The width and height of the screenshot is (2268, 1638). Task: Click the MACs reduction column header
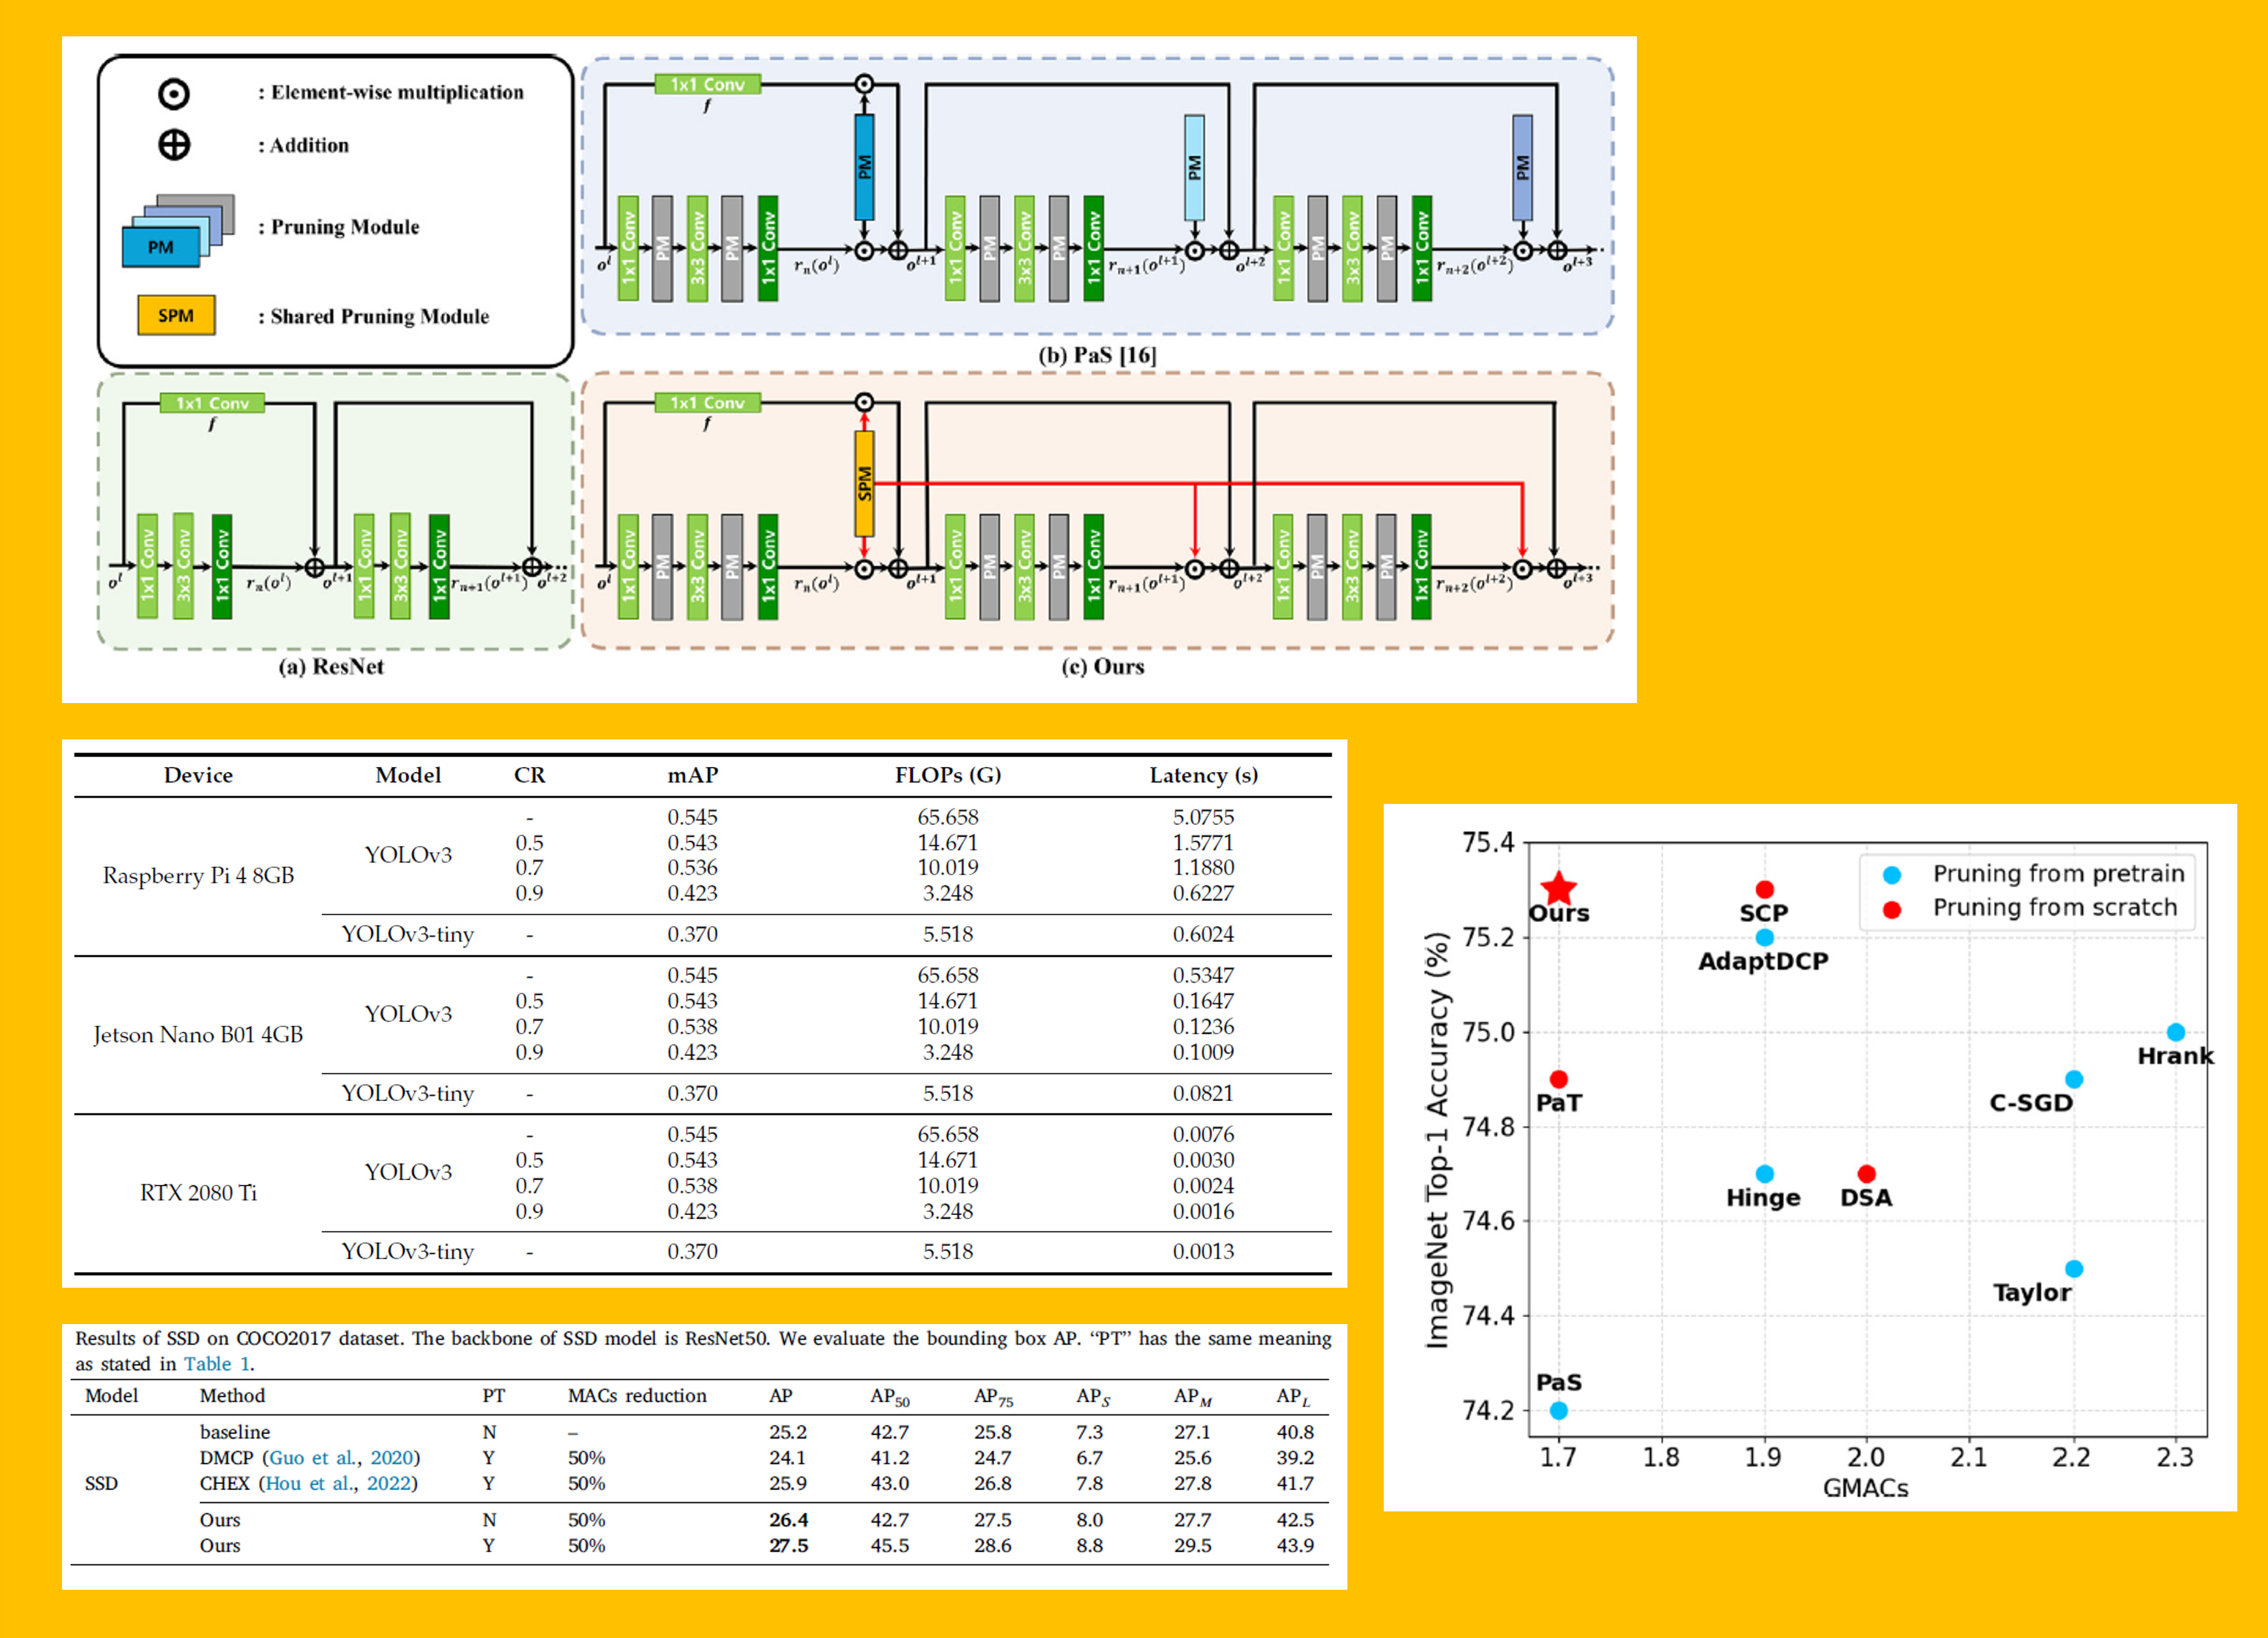click(x=637, y=1396)
